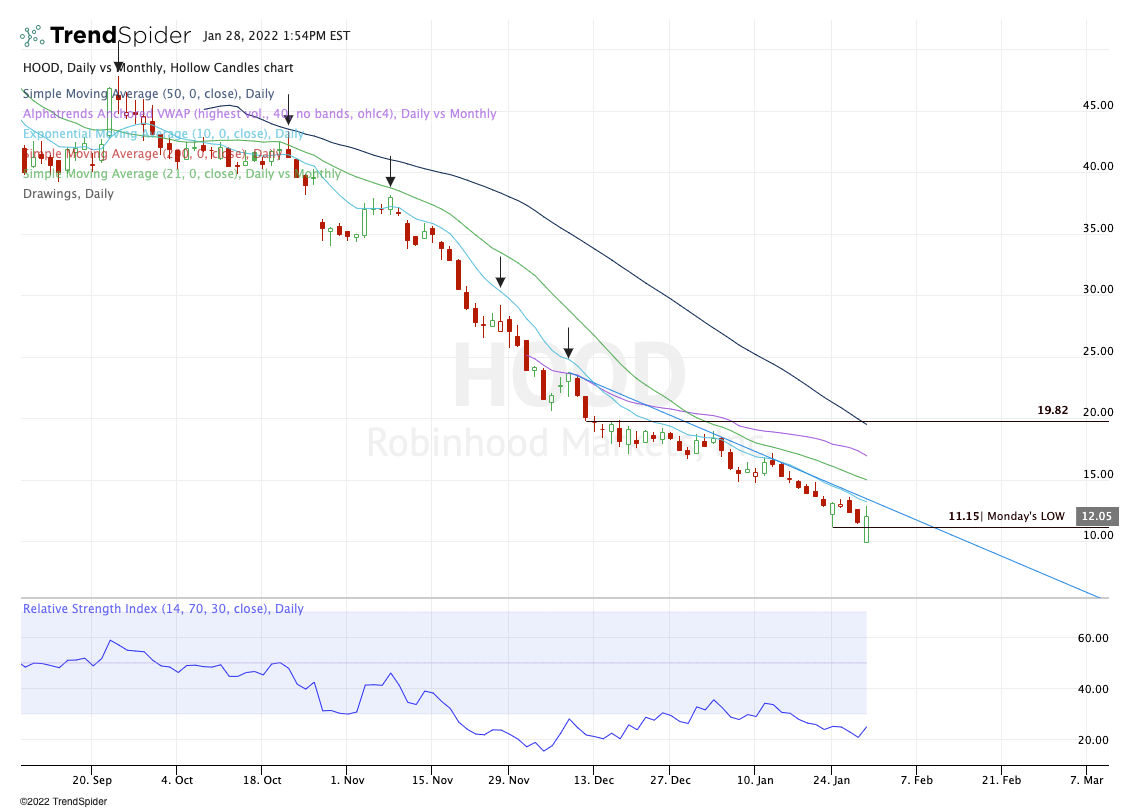Select the timestamp Jan 28, 2022 1:54PM EST

277,36
